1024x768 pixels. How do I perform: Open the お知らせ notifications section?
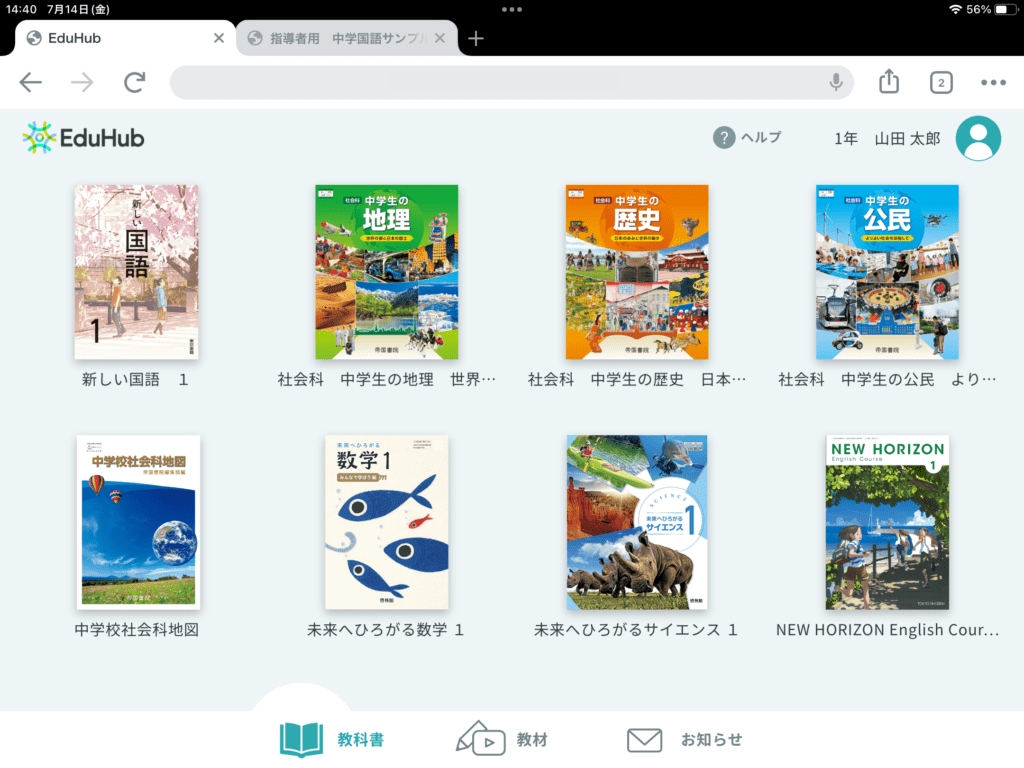(x=685, y=740)
